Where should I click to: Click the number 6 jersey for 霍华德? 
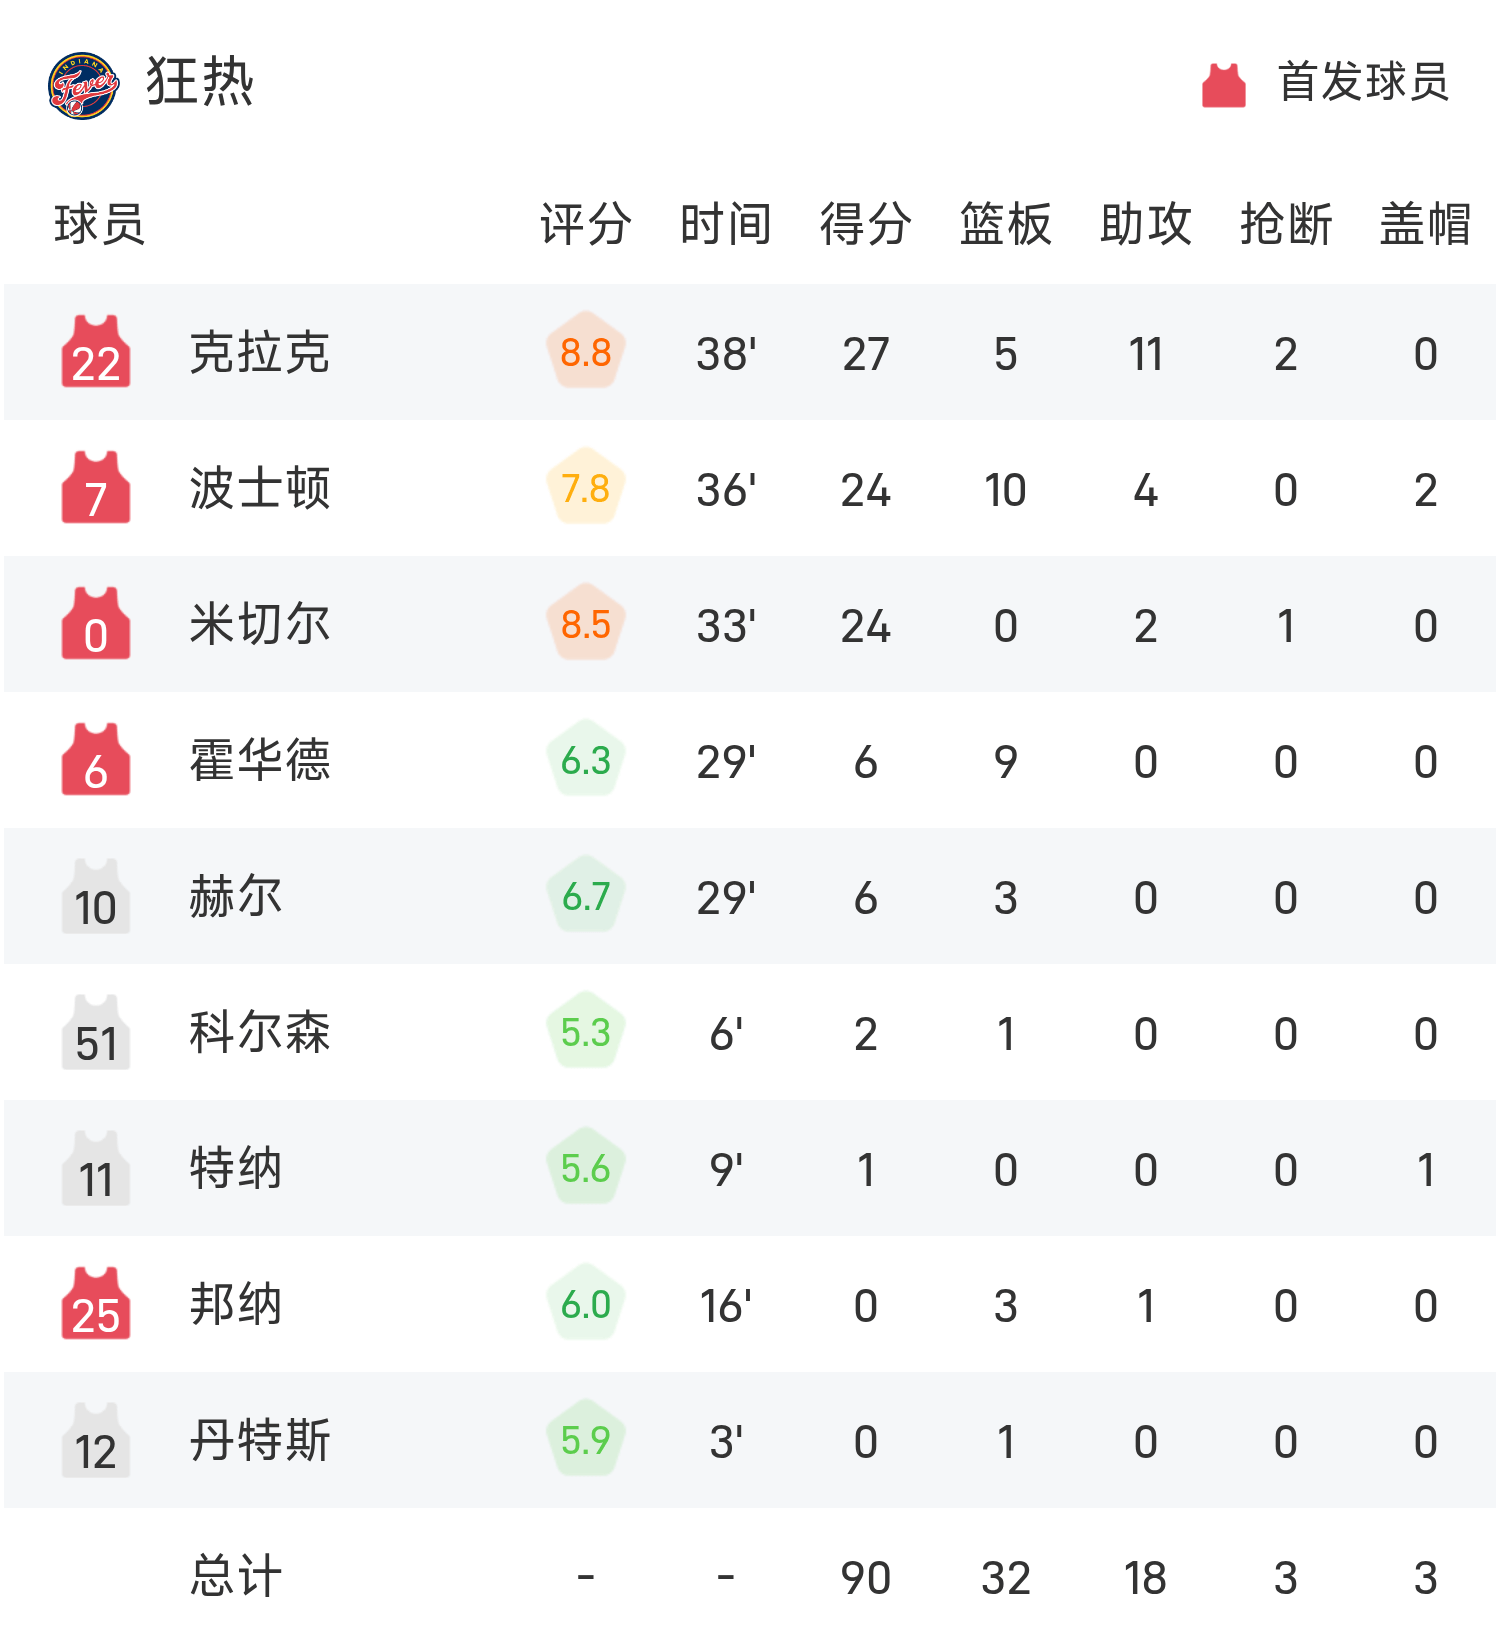pyautogui.click(x=96, y=760)
